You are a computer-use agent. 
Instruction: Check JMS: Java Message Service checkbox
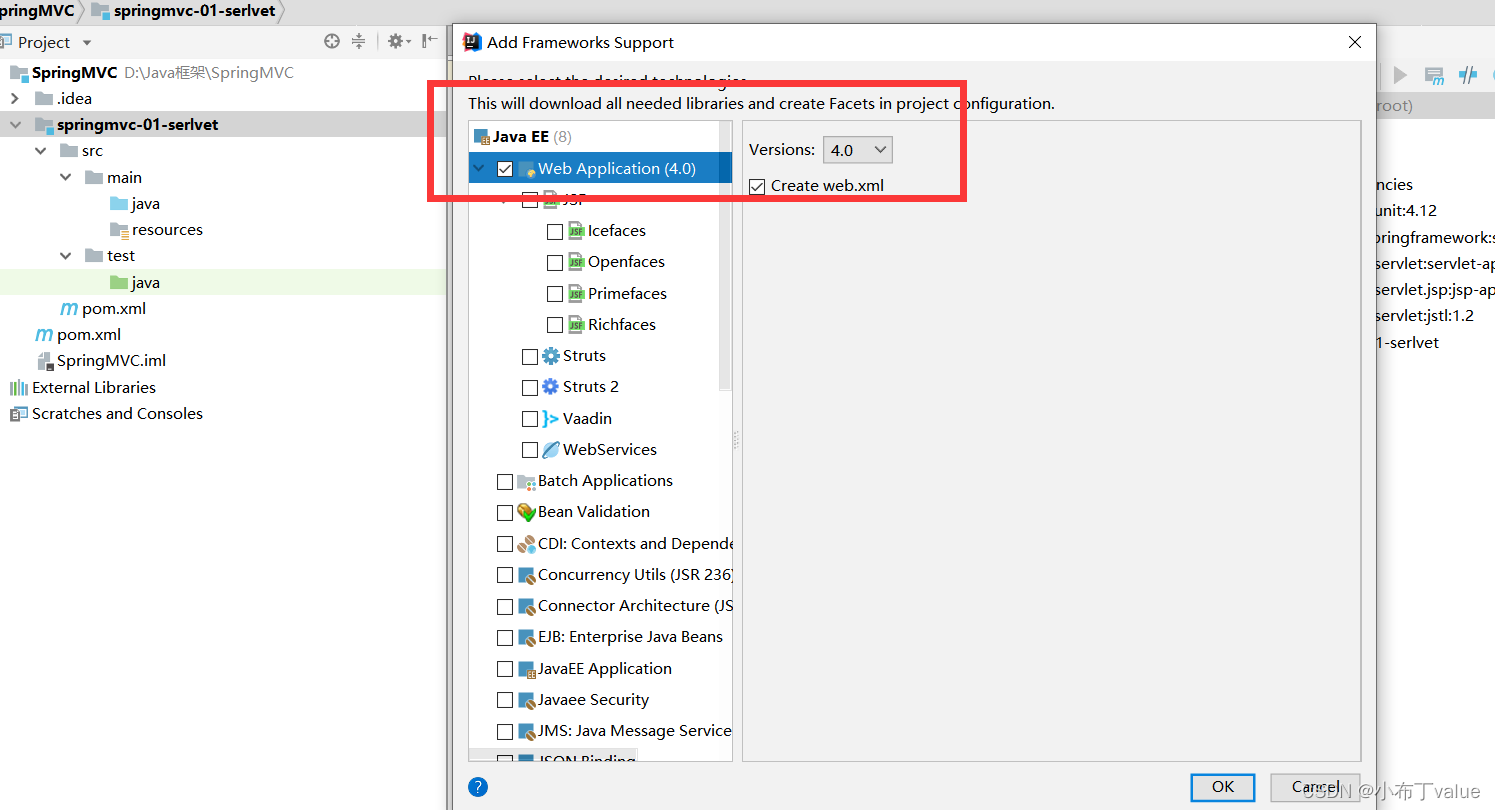tap(505, 731)
